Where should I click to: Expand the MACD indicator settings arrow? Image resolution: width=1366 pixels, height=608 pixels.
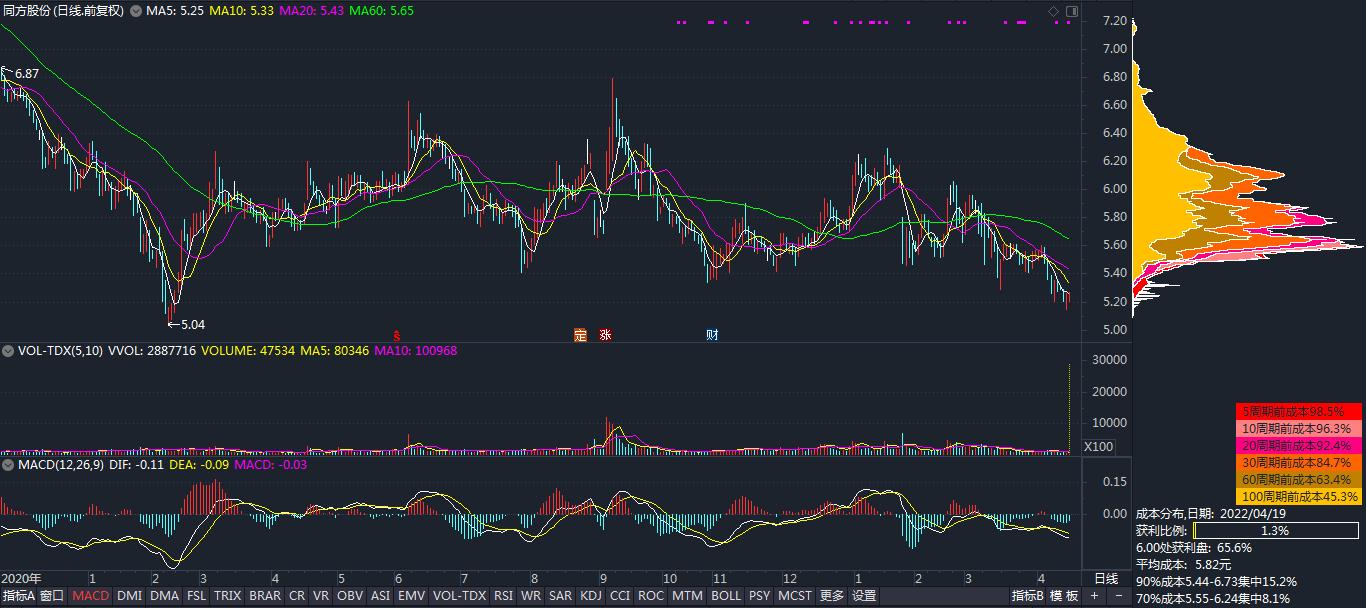pos(8,465)
